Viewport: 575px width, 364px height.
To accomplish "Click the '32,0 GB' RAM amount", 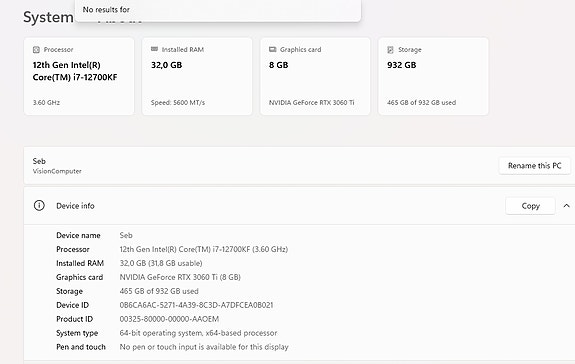I will pyautogui.click(x=166, y=65).
